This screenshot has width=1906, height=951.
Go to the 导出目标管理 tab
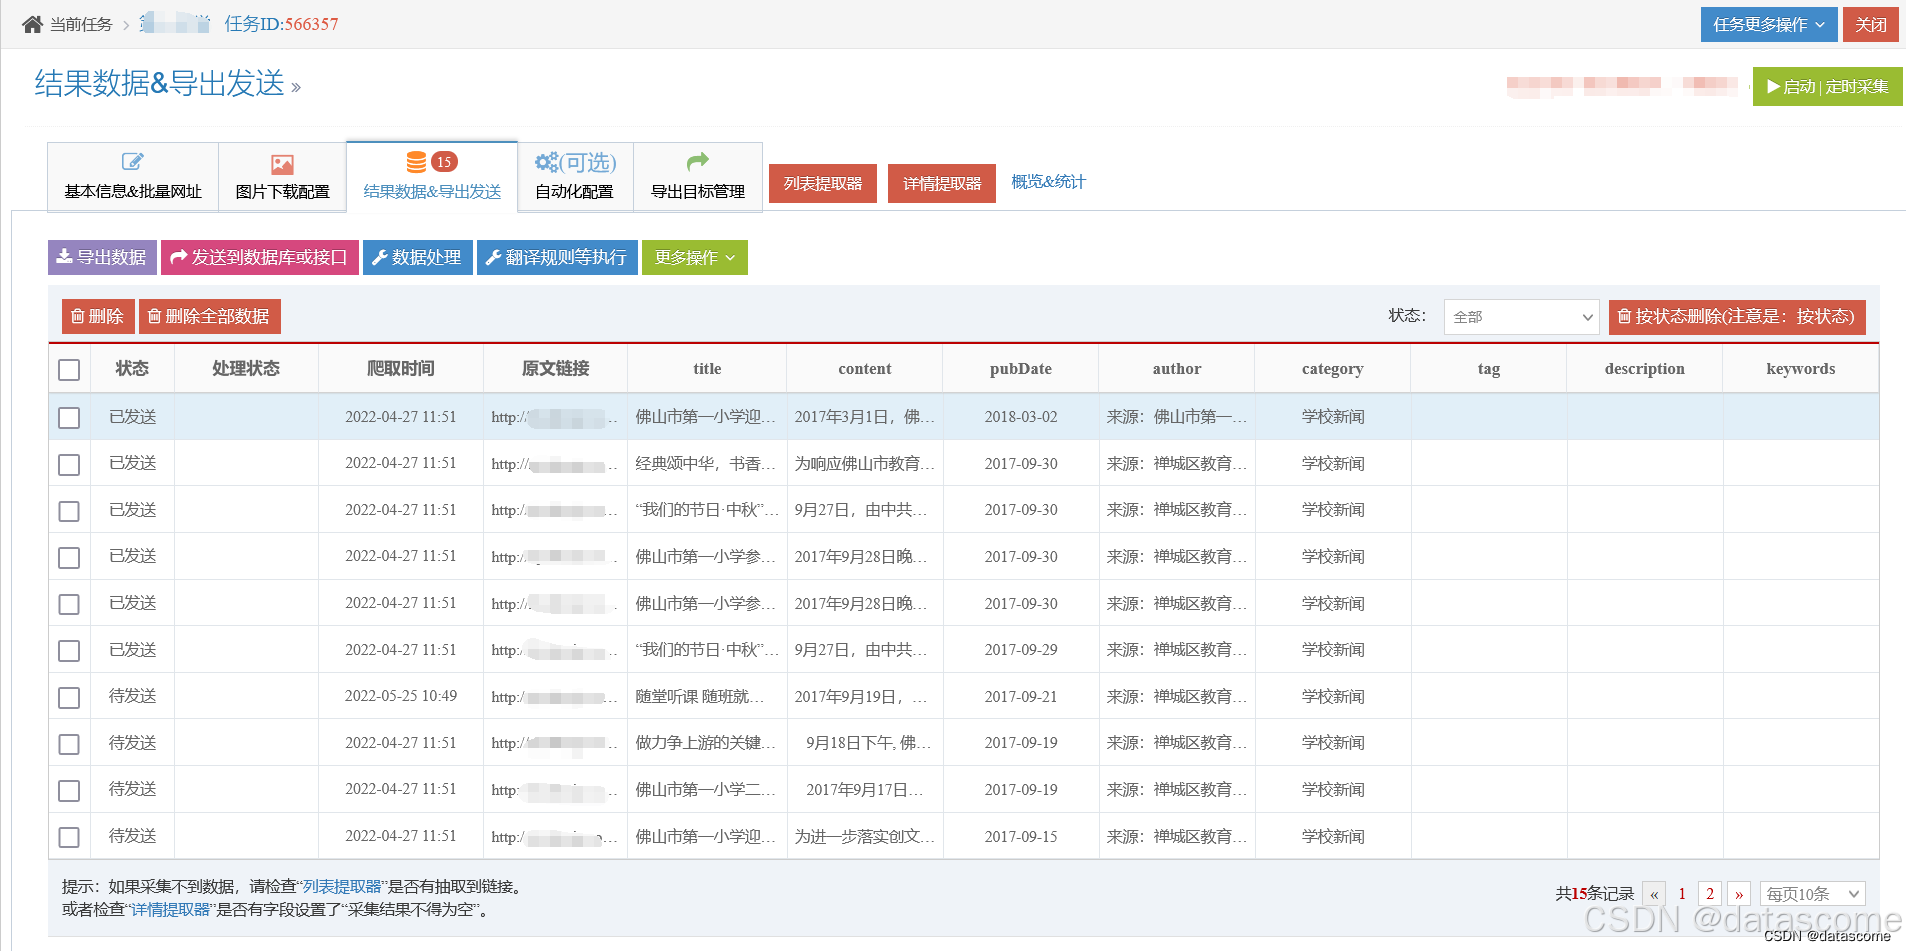[x=698, y=177]
